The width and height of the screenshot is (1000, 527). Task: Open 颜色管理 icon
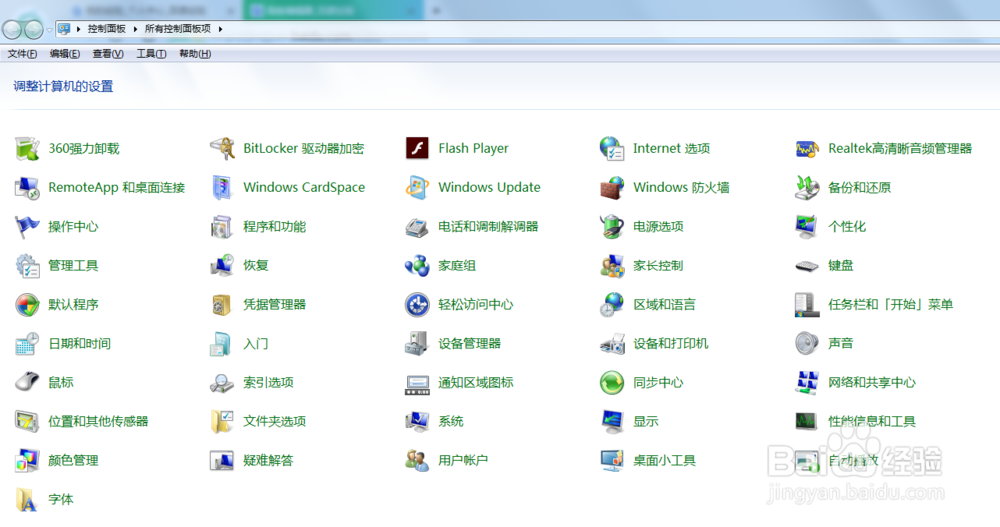(27, 461)
